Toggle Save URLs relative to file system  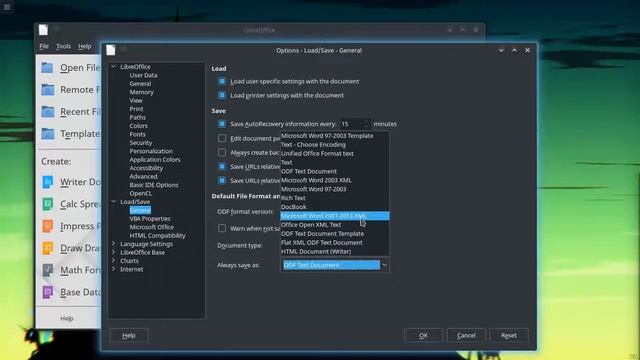click(x=222, y=167)
